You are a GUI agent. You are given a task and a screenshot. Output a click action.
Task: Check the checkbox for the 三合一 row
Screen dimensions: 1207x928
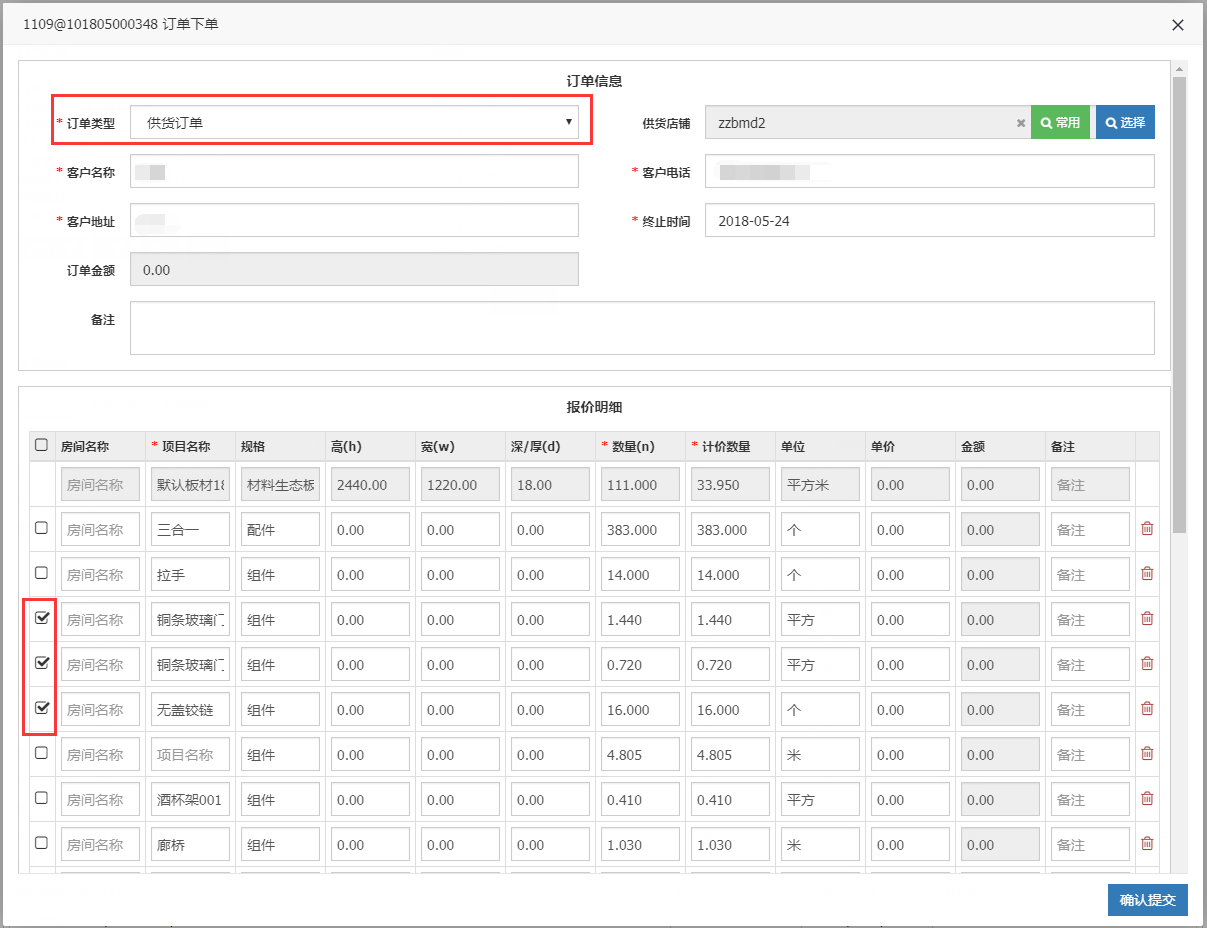click(41, 527)
